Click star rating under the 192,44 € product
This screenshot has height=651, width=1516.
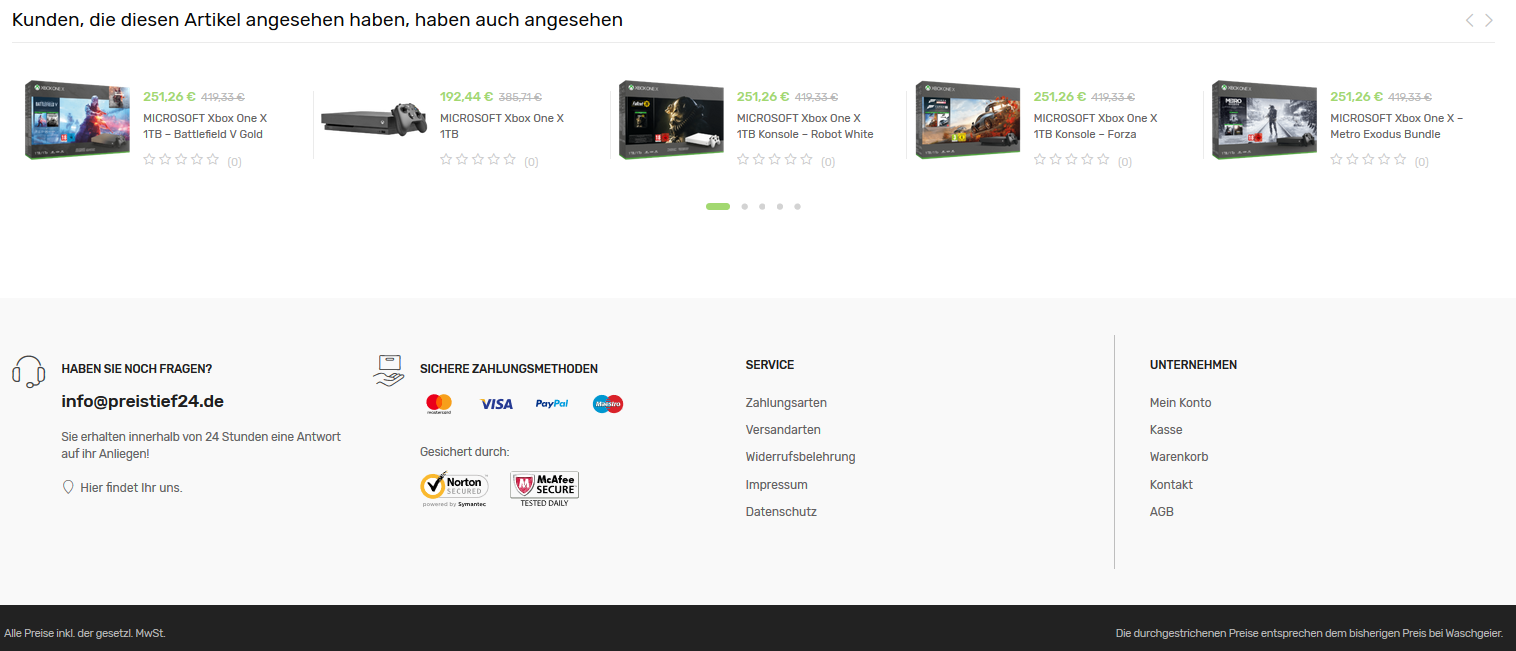click(x=478, y=159)
